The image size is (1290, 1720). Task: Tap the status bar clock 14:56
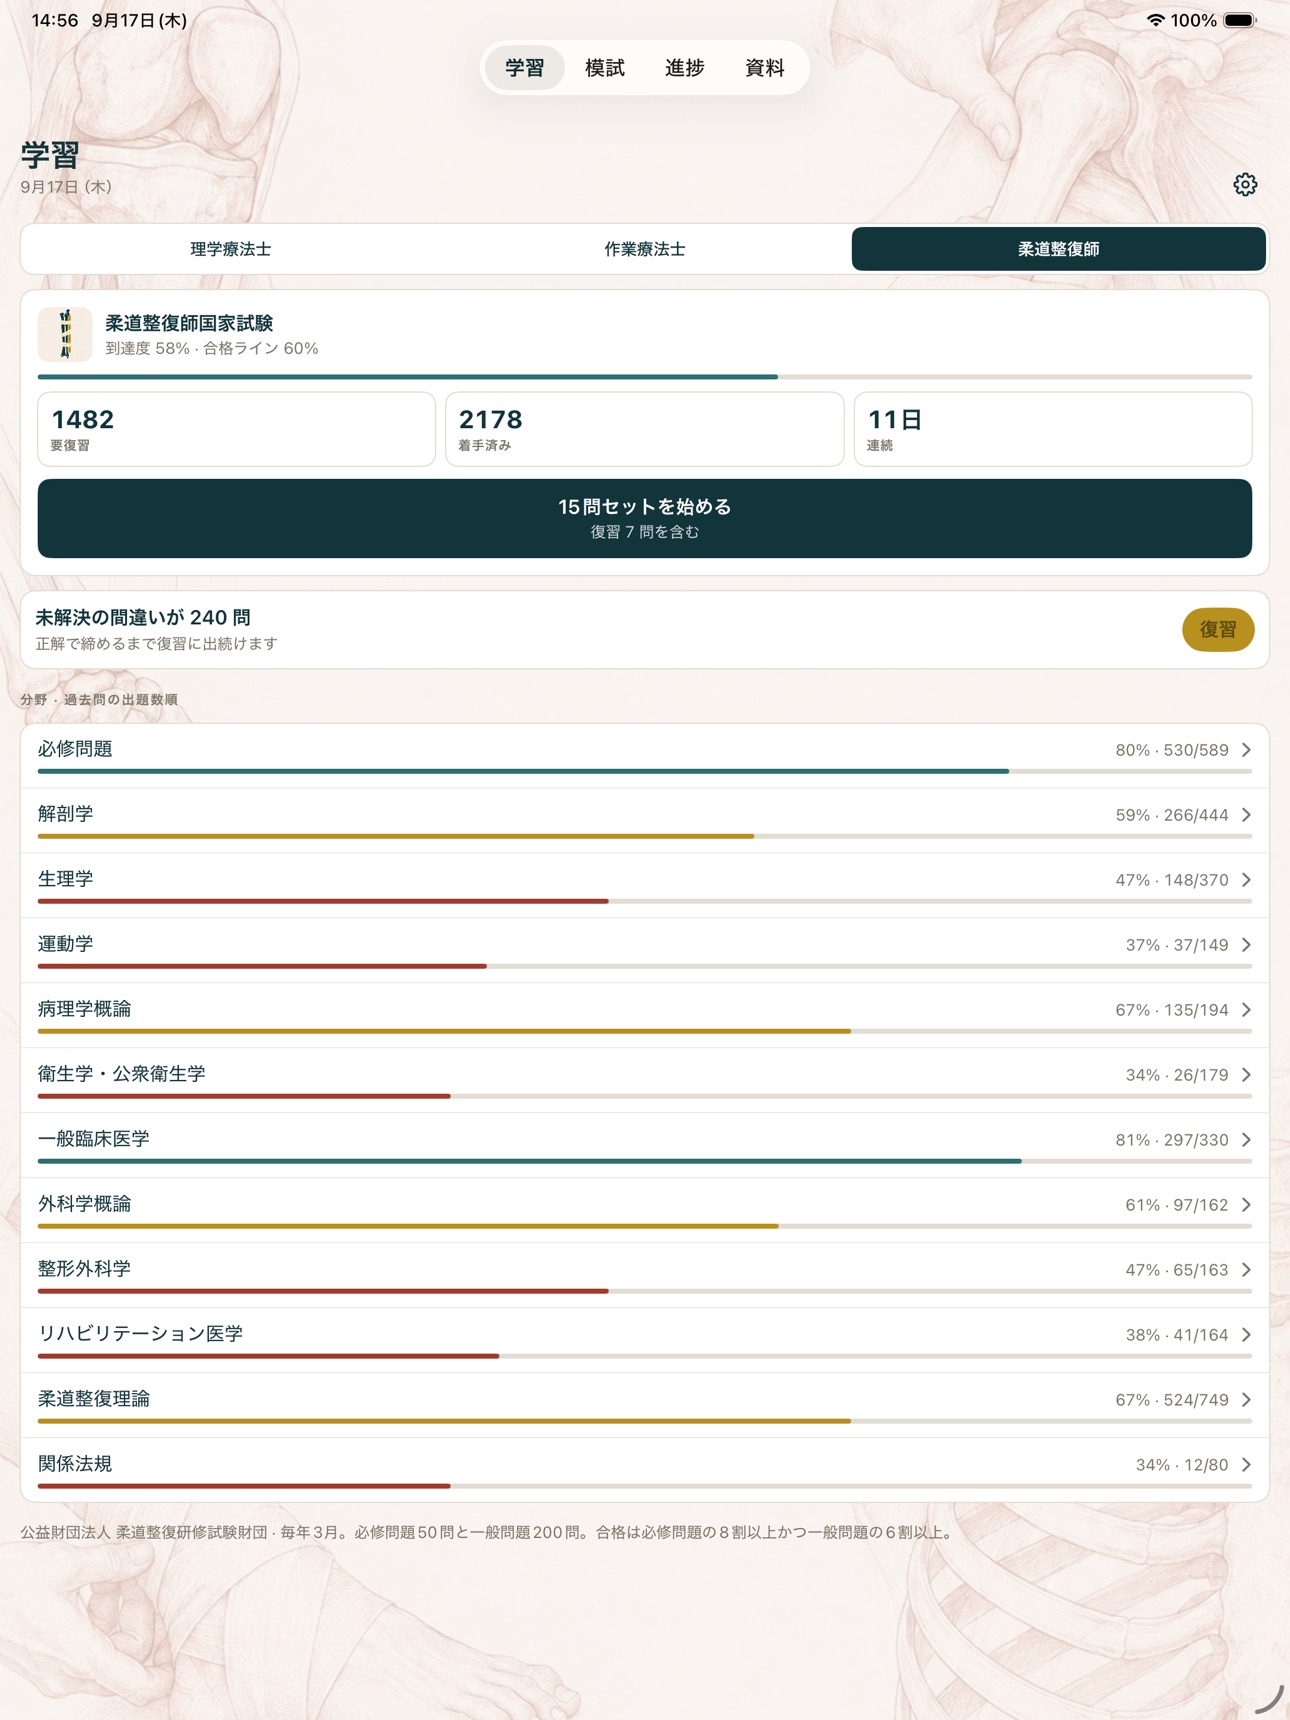pos(55,20)
